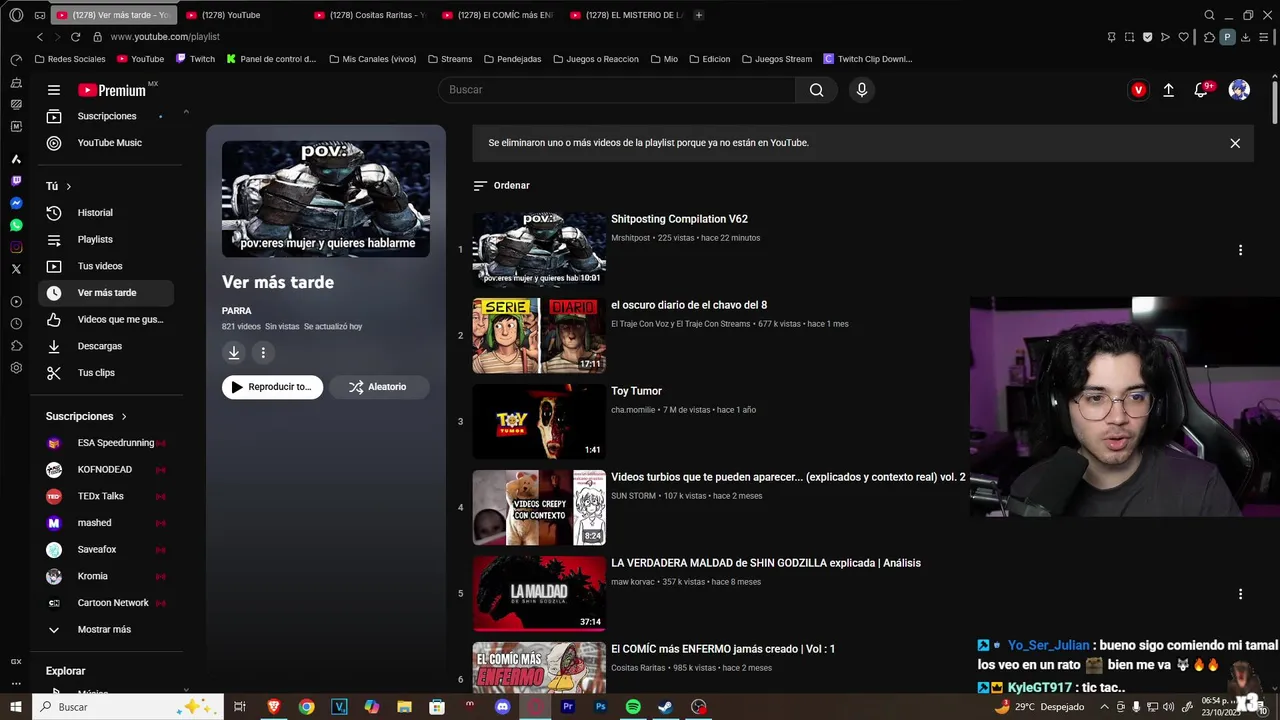
Task: Expand Suscripciones section chevron
Action: point(124,416)
